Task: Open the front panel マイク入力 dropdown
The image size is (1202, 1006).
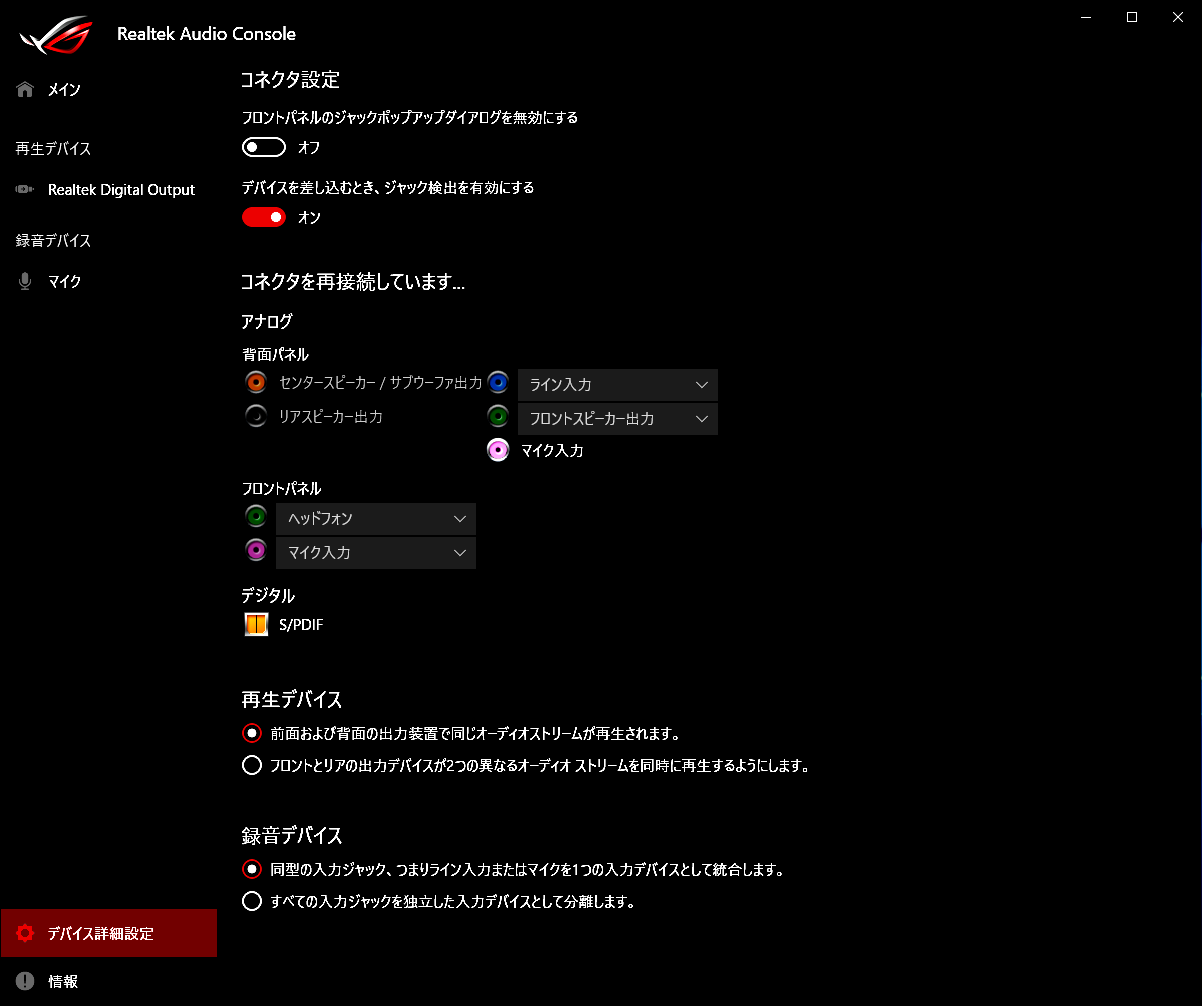Action: pos(376,552)
